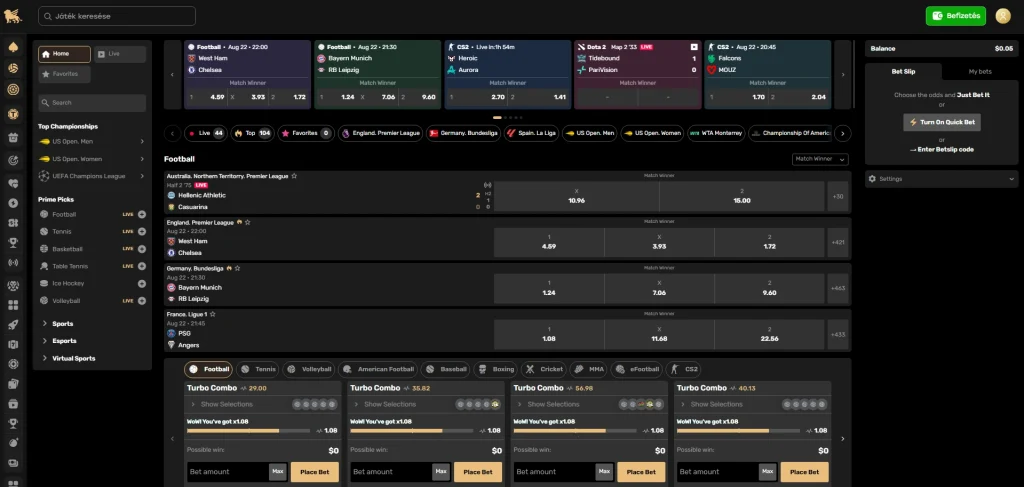The image size is (1024, 487).
Task: Click the Settings gear icon under Bet Slip
Action: (x=871, y=179)
